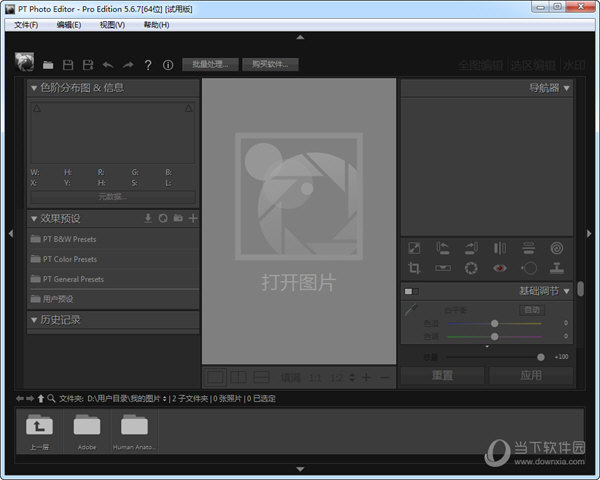Click the blue-yellow color temperature slider handle
600x480 pixels.
tap(494, 323)
